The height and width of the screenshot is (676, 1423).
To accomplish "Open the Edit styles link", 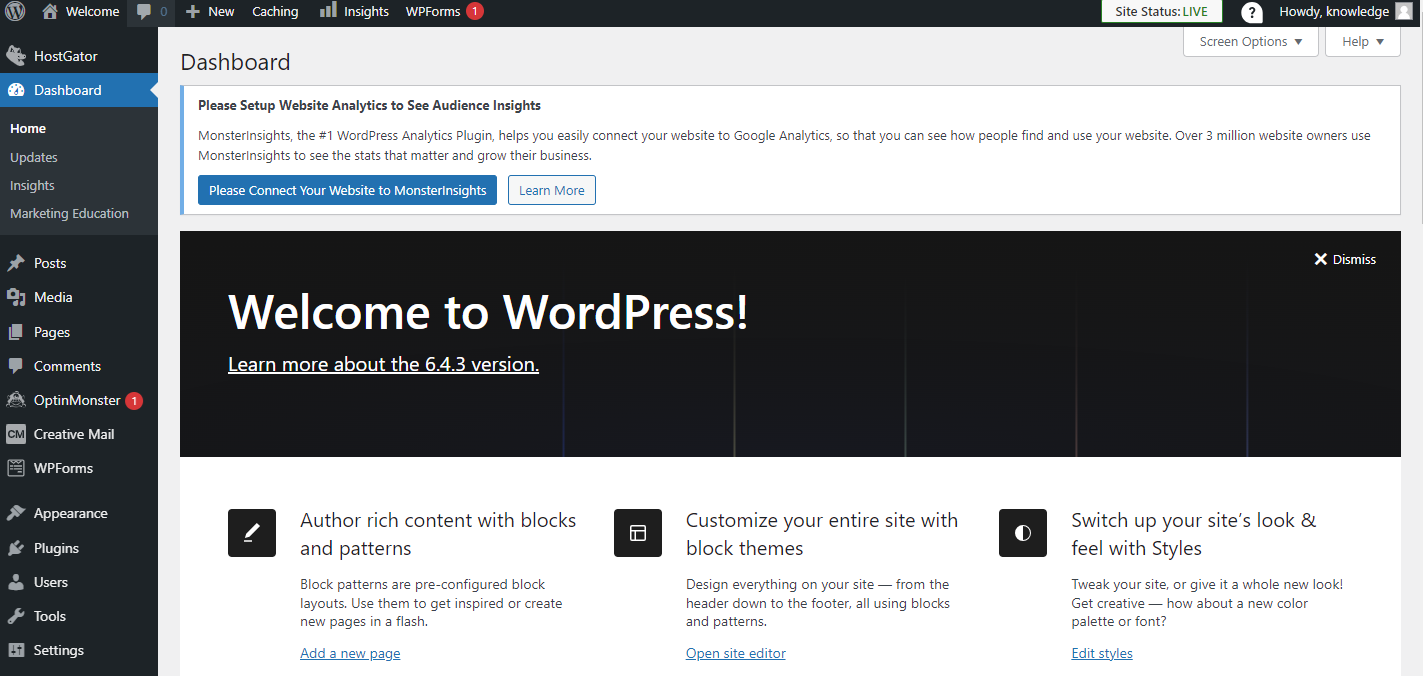I will click(x=1101, y=653).
